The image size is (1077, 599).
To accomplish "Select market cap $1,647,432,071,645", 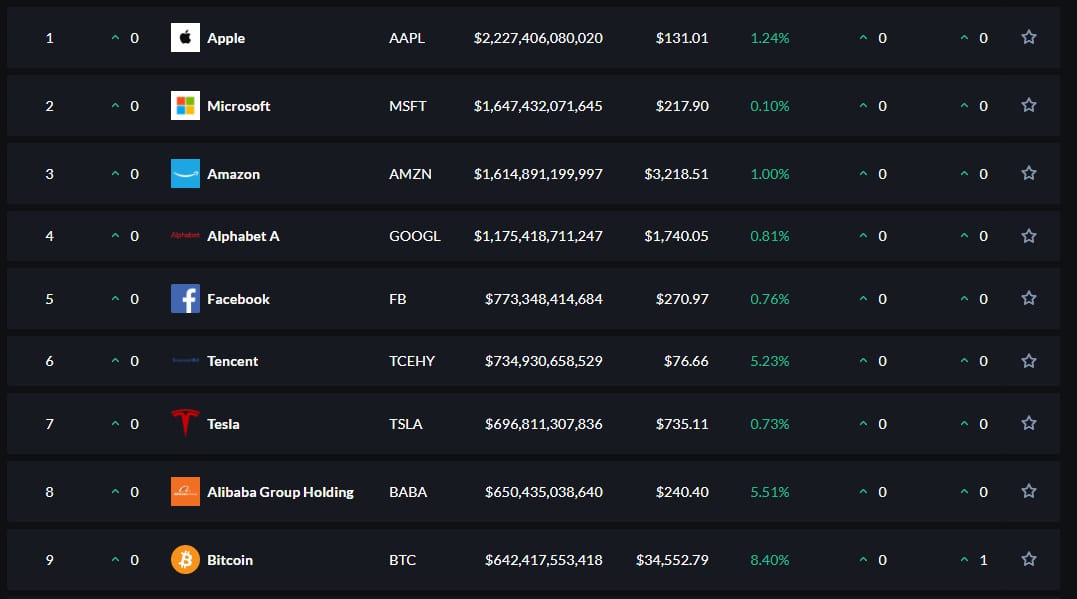I will point(538,106).
